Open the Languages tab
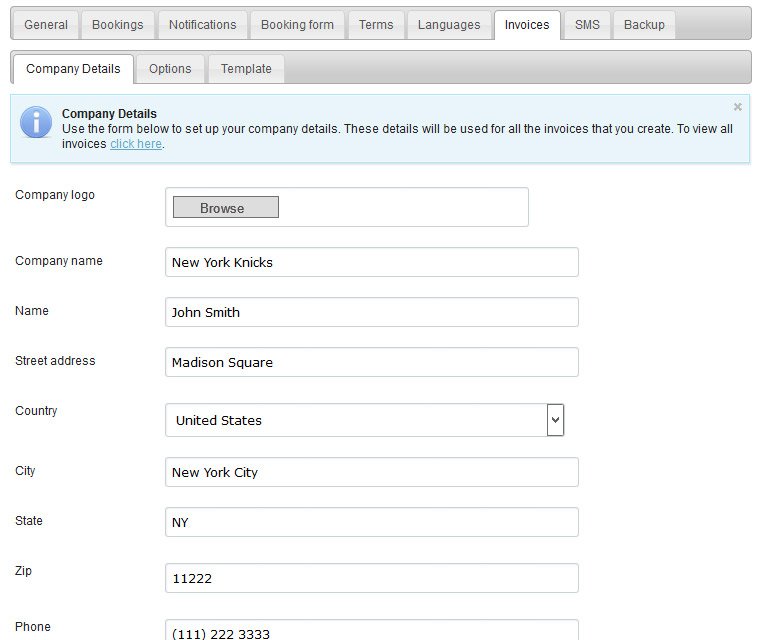 pyautogui.click(x=449, y=25)
